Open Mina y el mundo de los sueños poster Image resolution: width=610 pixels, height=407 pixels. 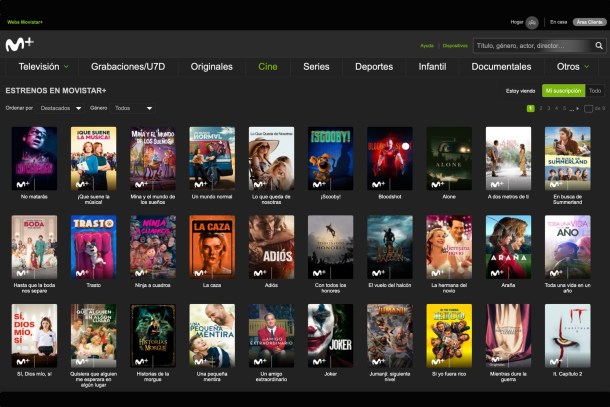click(x=153, y=158)
